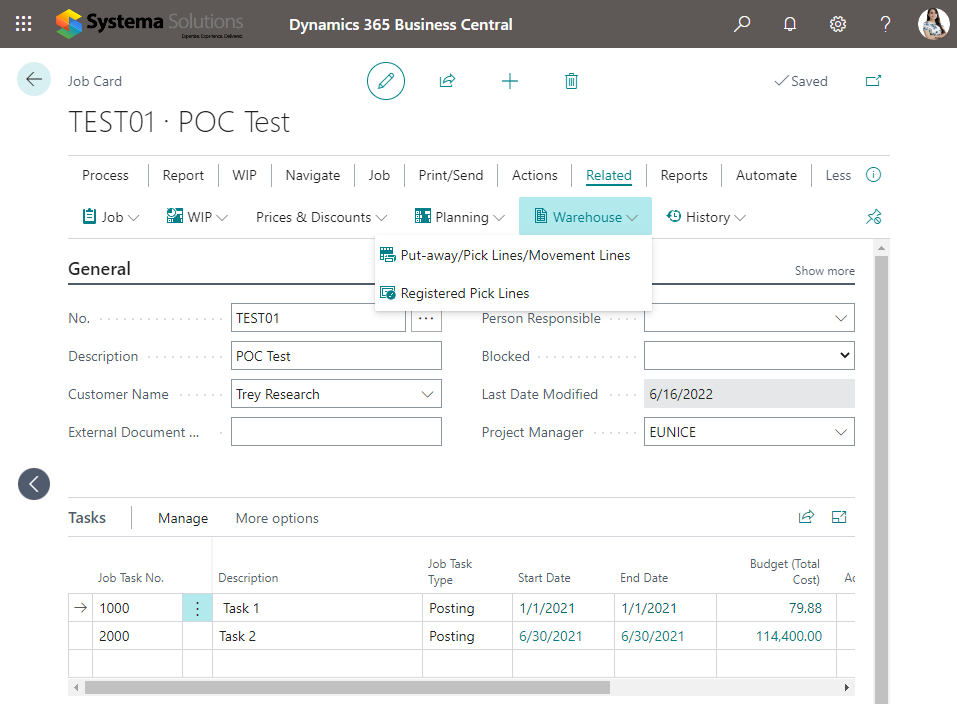This screenshot has height=704, width=957.
Task: Click the Manage button in Tasks
Action: coord(183,518)
